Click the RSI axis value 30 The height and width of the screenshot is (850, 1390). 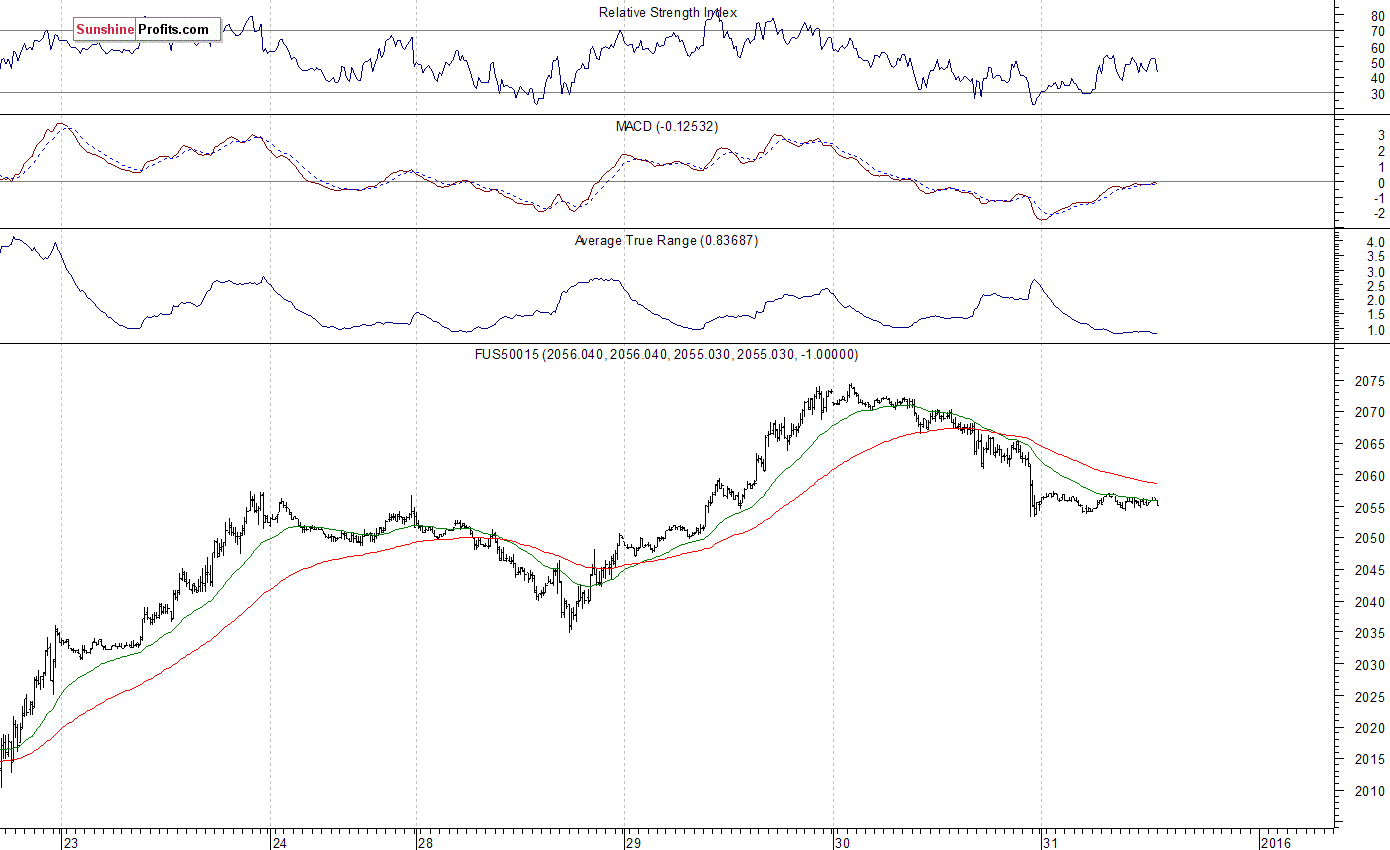coord(1378,94)
